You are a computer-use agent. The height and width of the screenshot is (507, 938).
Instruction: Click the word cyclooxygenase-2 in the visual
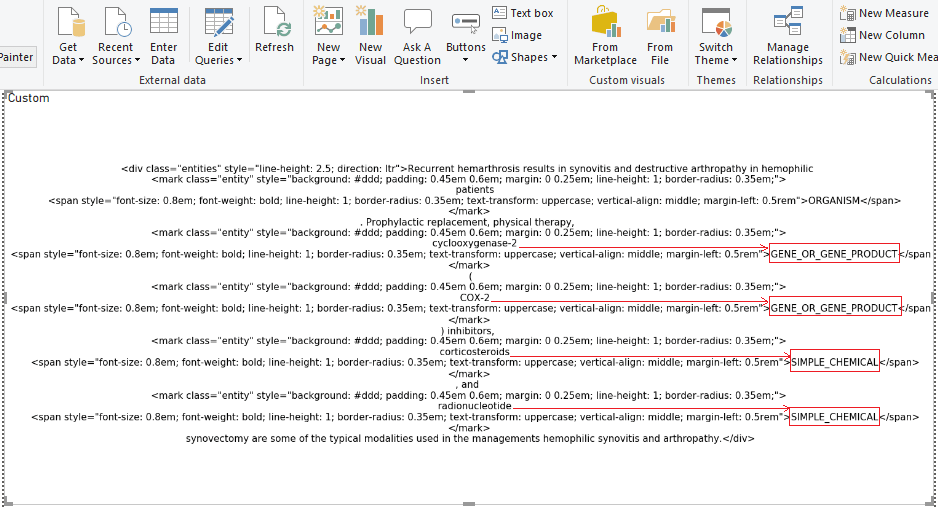[474, 243]
